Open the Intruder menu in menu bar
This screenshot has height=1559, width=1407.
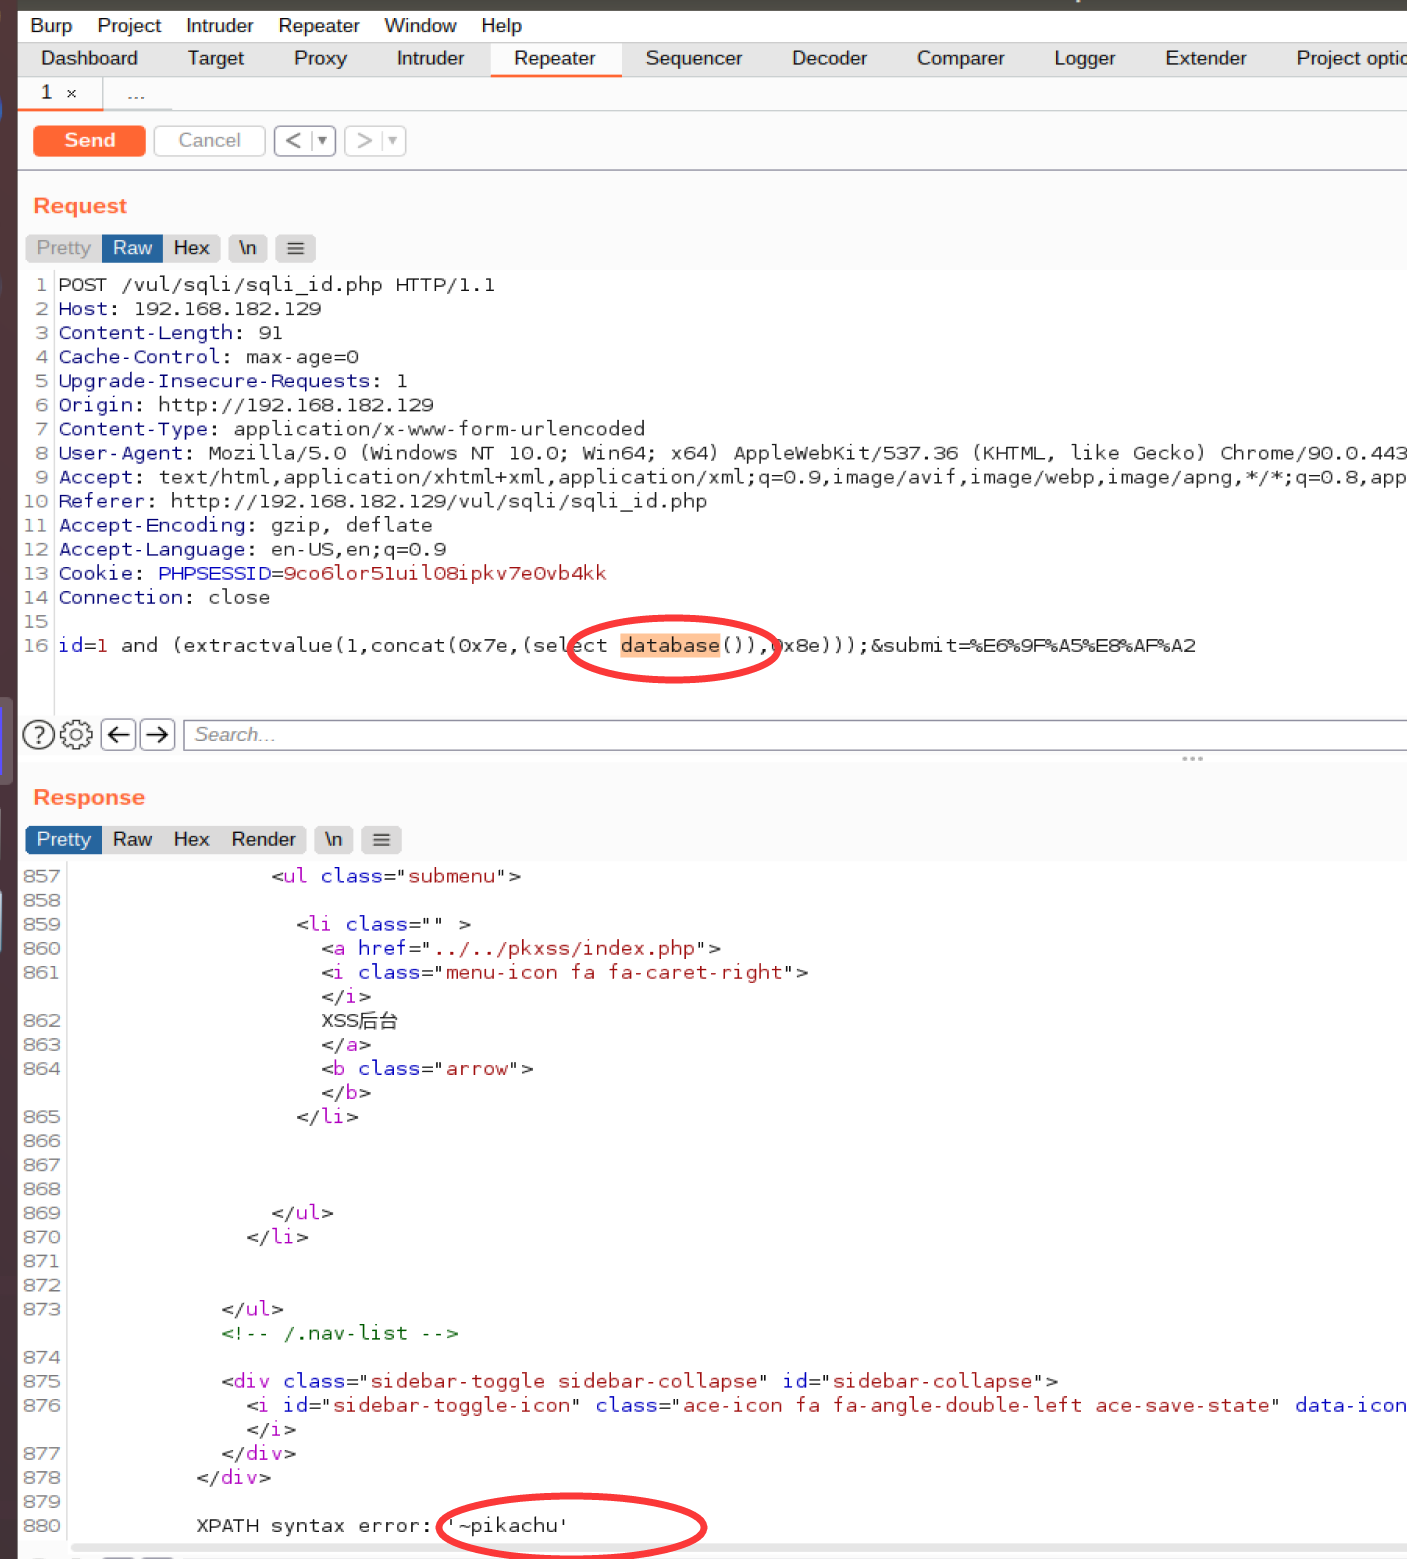(219, 25)
